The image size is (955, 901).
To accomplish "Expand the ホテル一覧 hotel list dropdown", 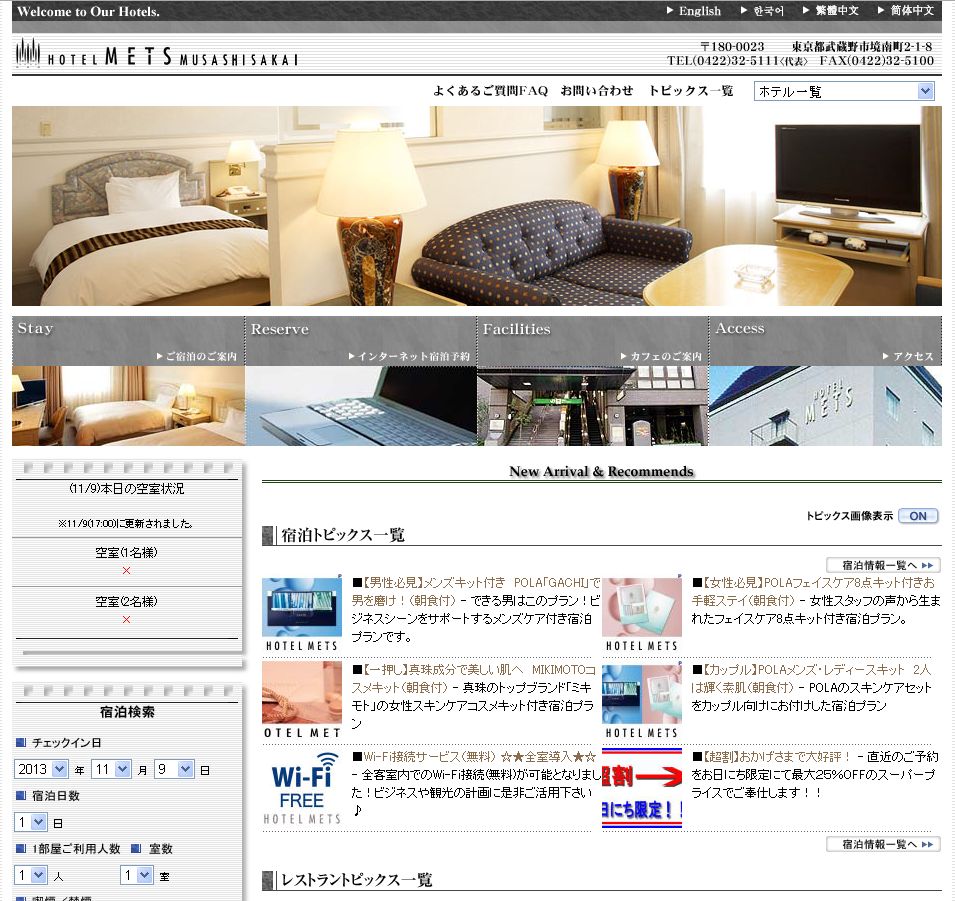I will (x=844, y=91).
